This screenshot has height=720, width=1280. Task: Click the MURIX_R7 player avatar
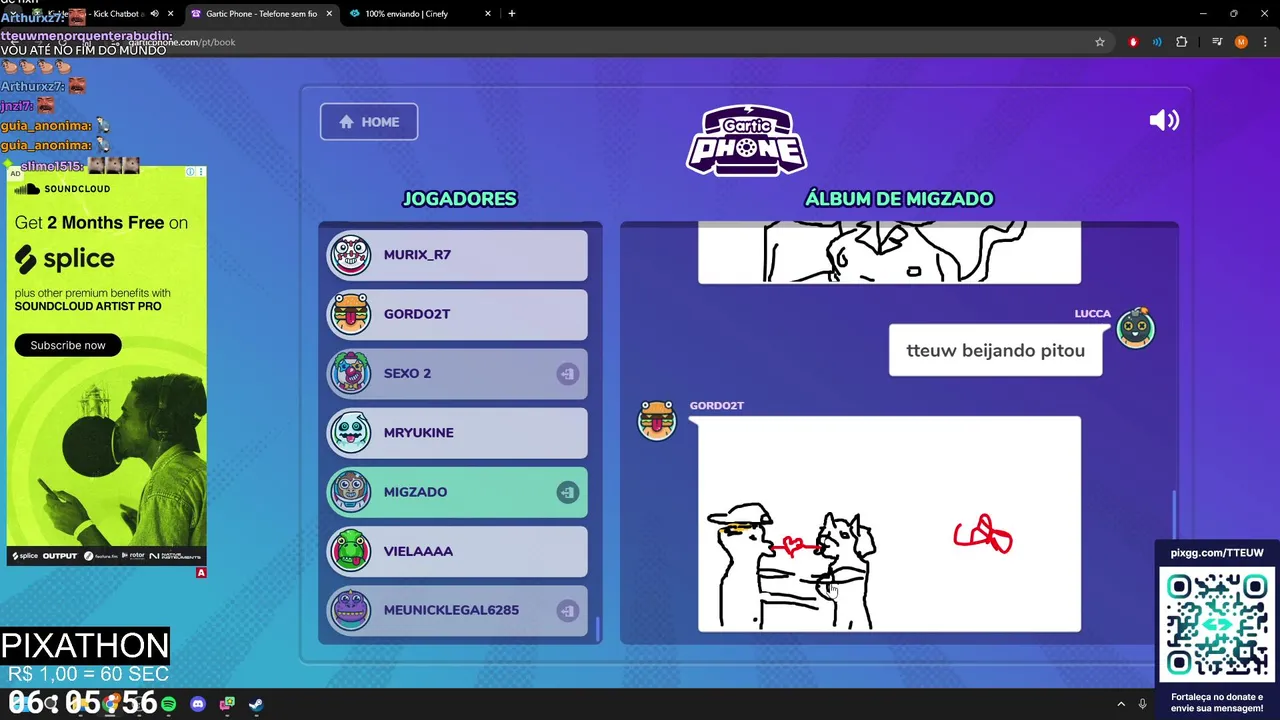click(351, 255)
